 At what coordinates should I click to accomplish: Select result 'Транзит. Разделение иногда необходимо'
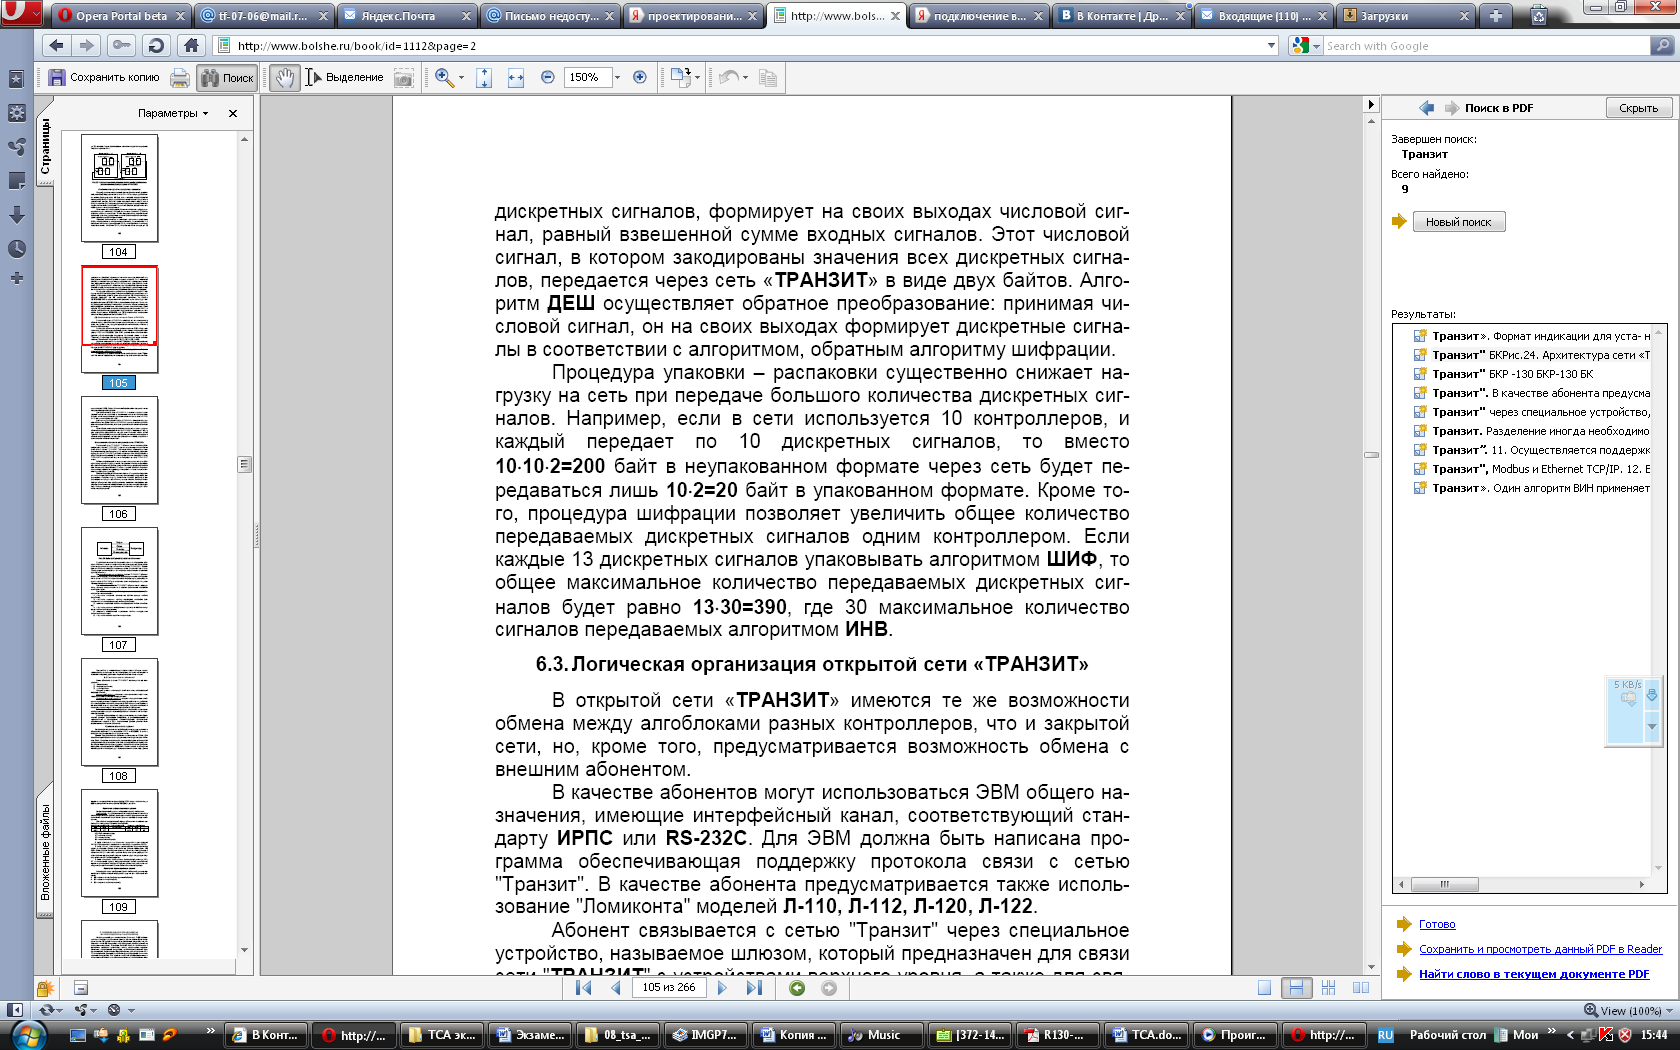click(1532, 431)
